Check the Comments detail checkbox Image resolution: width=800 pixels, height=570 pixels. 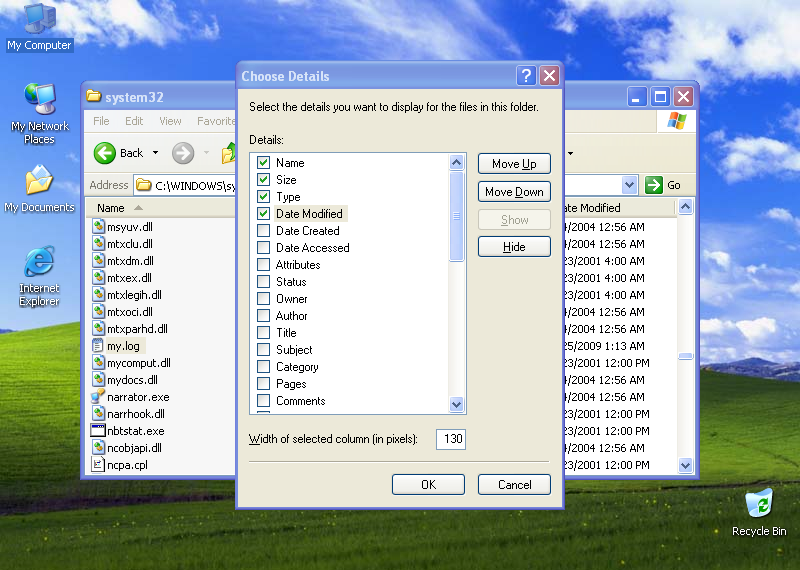(x=263, y=401)
